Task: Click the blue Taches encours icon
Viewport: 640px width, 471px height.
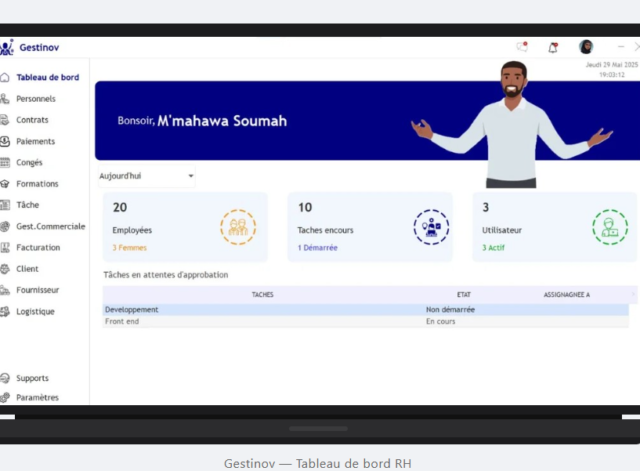Action: [x=431, y=227]
